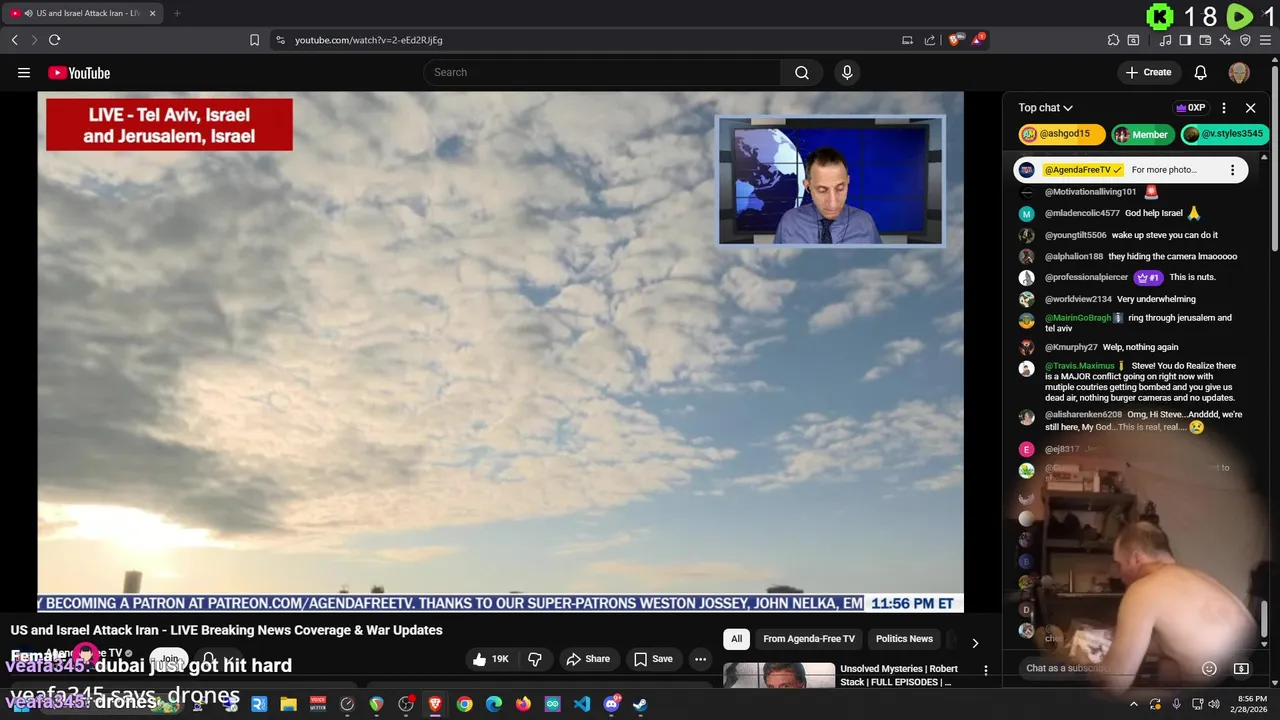This screenshot has width=1280, height=720.
Task: Reload the page in the browser
Action: point(54,40)
